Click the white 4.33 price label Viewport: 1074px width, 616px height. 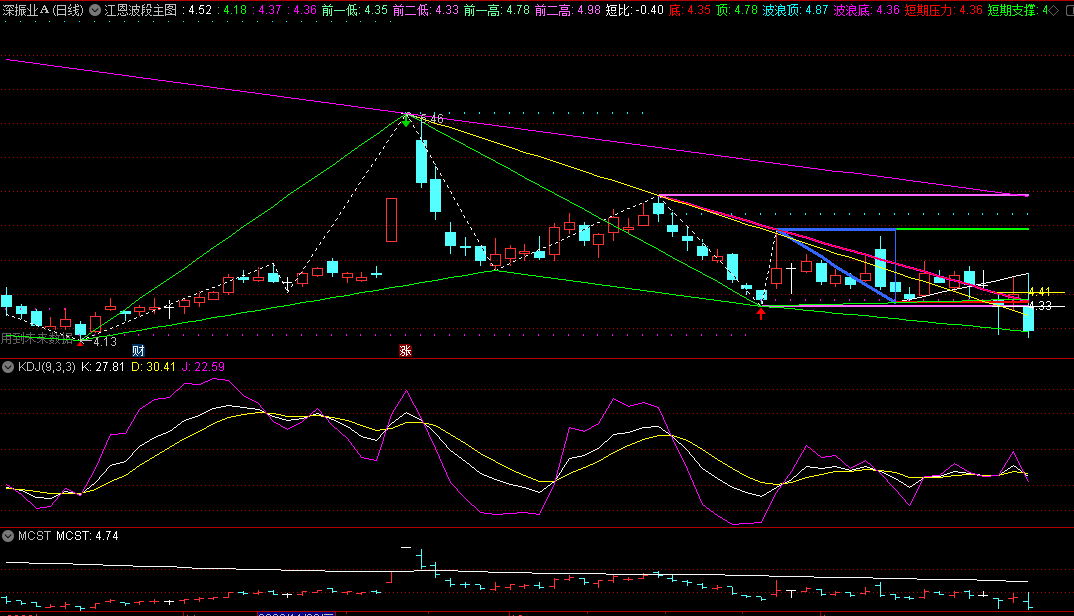tap(1040, 306)
